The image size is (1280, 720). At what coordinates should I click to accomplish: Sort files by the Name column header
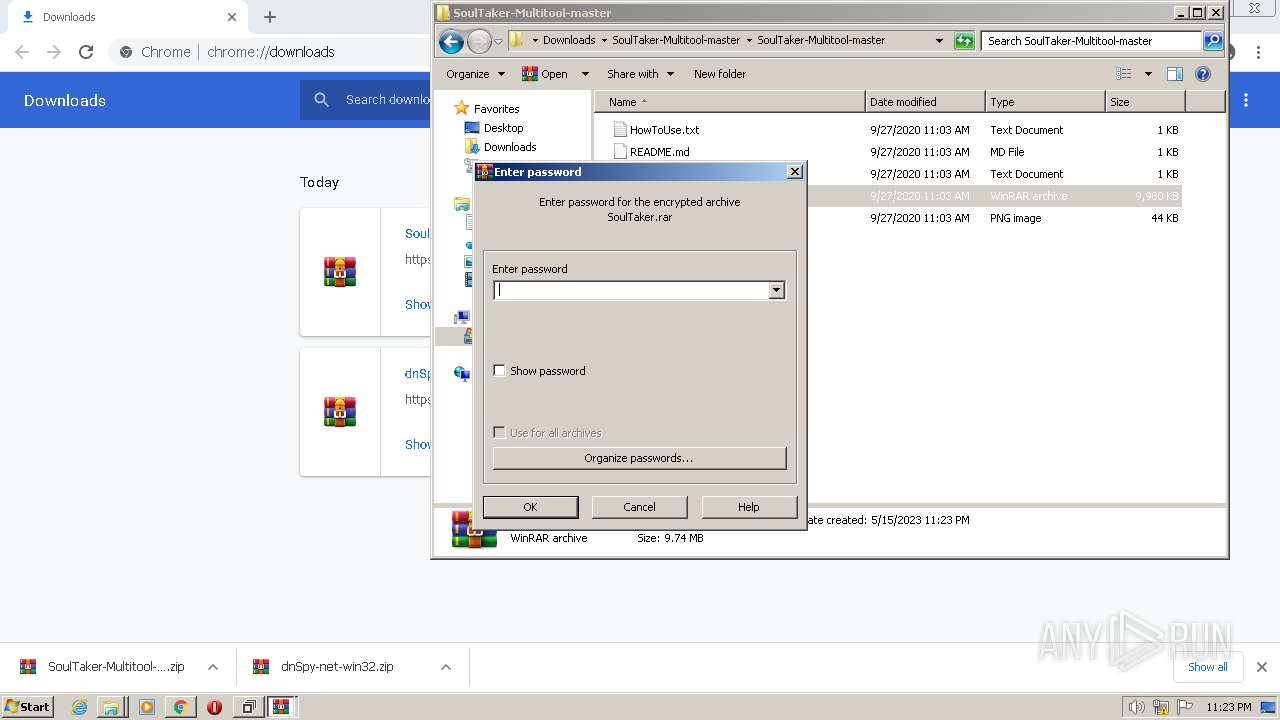tap(730, 102)
